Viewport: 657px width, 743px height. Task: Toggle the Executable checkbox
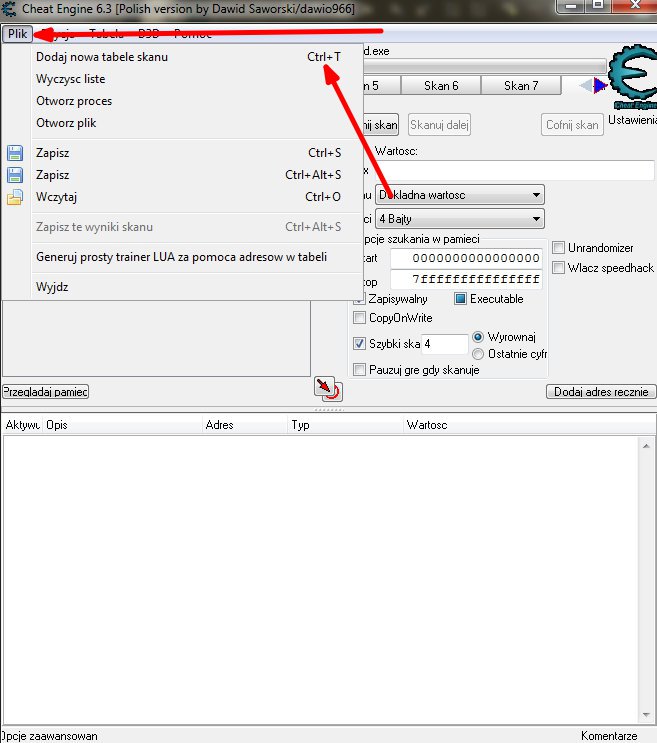pyautogui.click(x=460, y=299)
